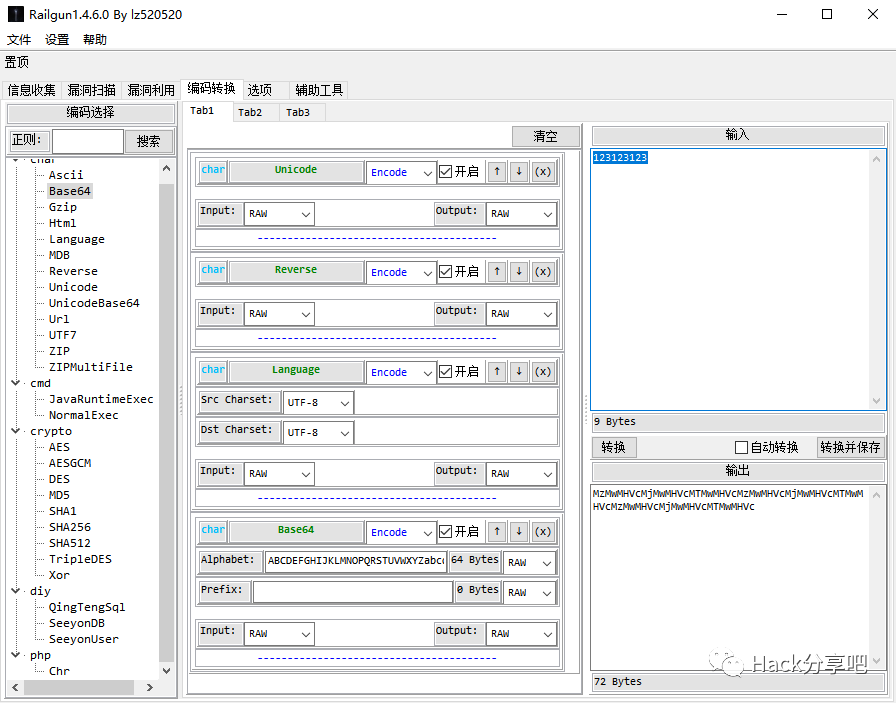
Task: Open the Src Charset UTF-8 dropdown
Action: click(318, 402)
